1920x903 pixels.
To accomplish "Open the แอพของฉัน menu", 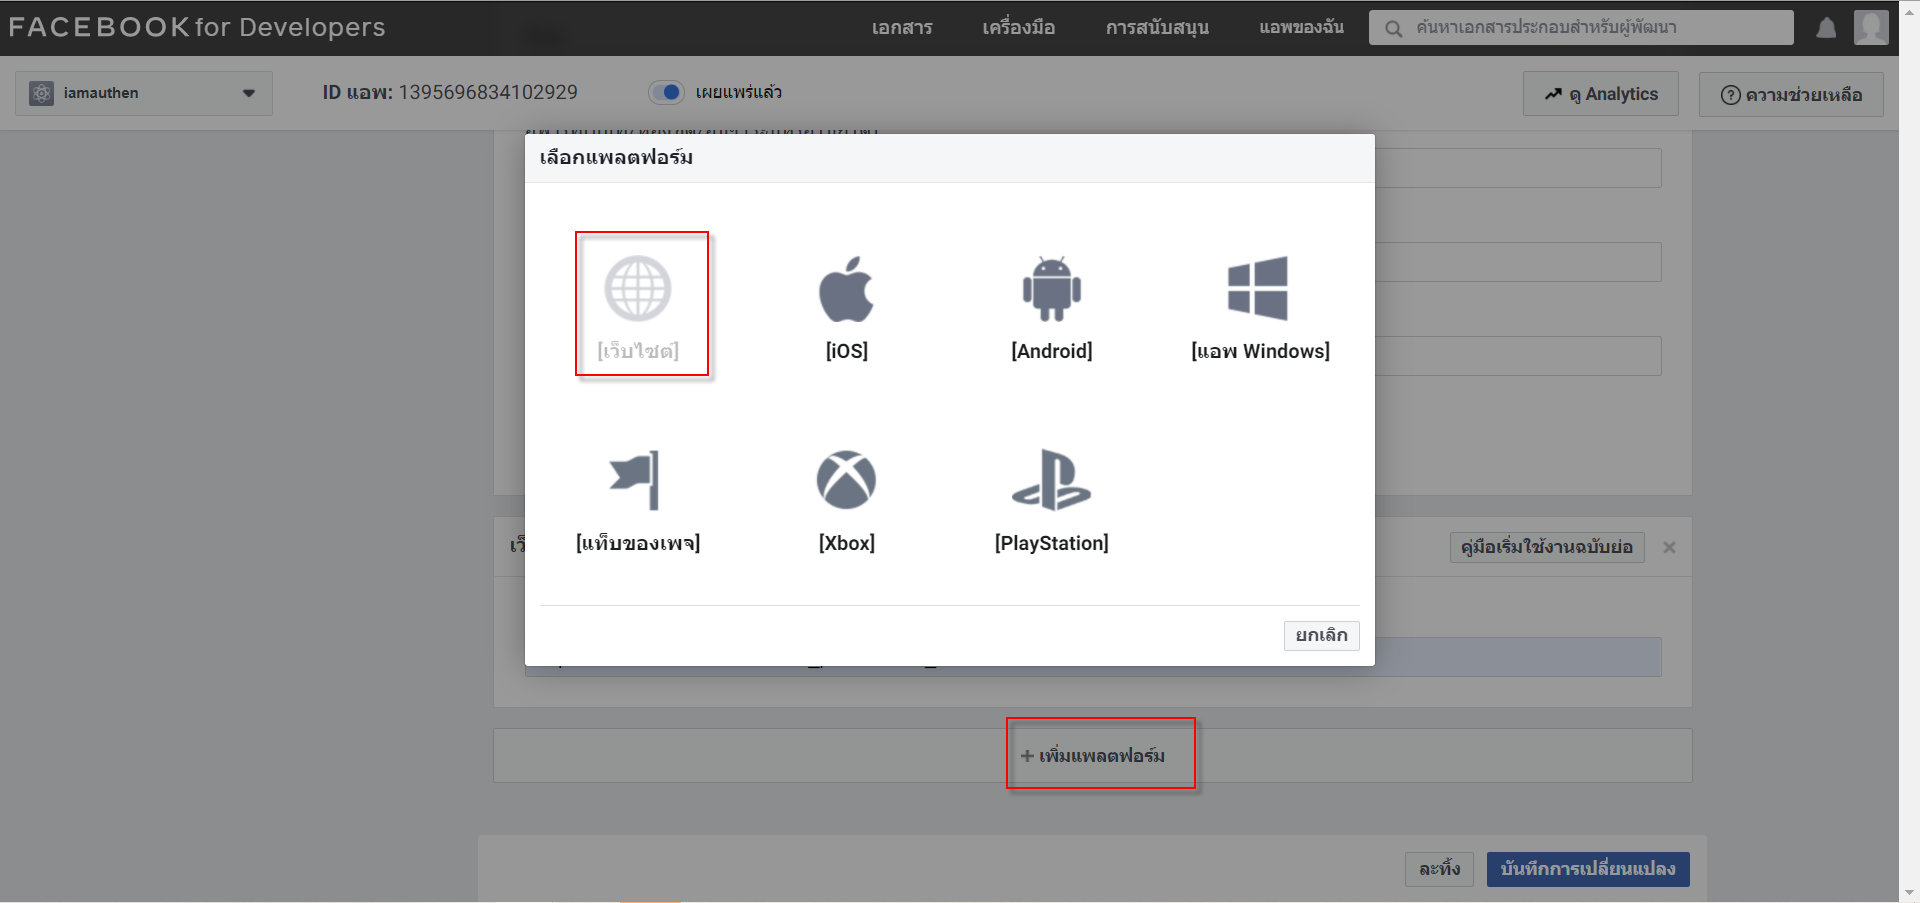I will coord(1301,28).
